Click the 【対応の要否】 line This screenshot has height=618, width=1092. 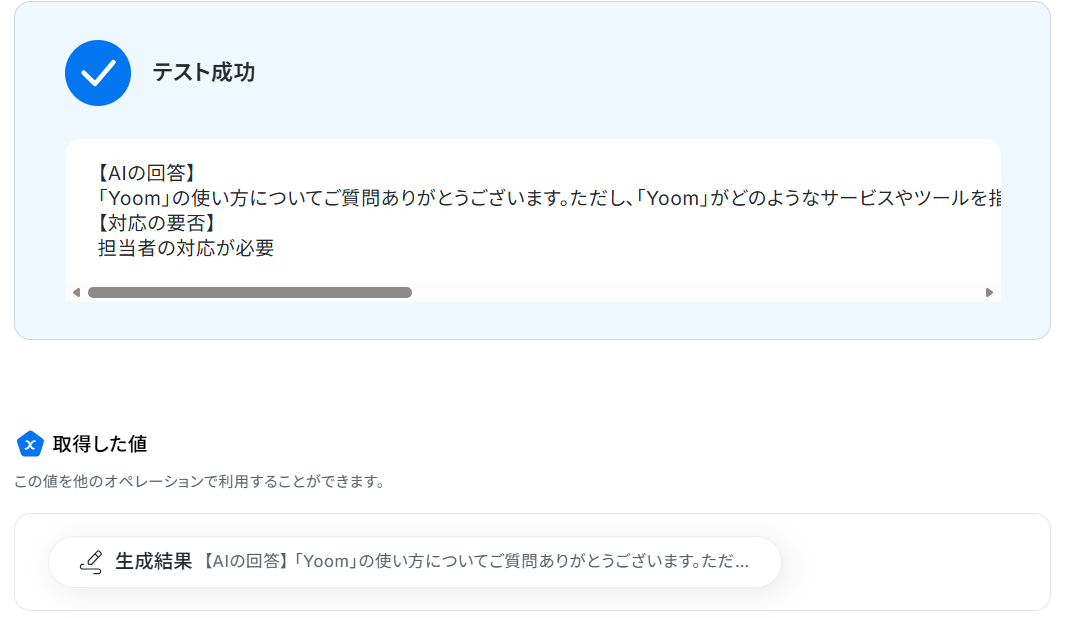(156, 223)
